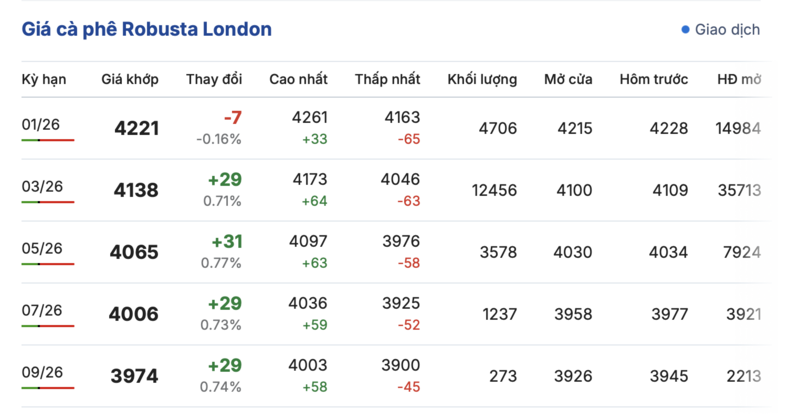Open the 03/26 contract term
Image resolution: width=800 pixels, height=419 pixels.
click(x=42, y=186)
